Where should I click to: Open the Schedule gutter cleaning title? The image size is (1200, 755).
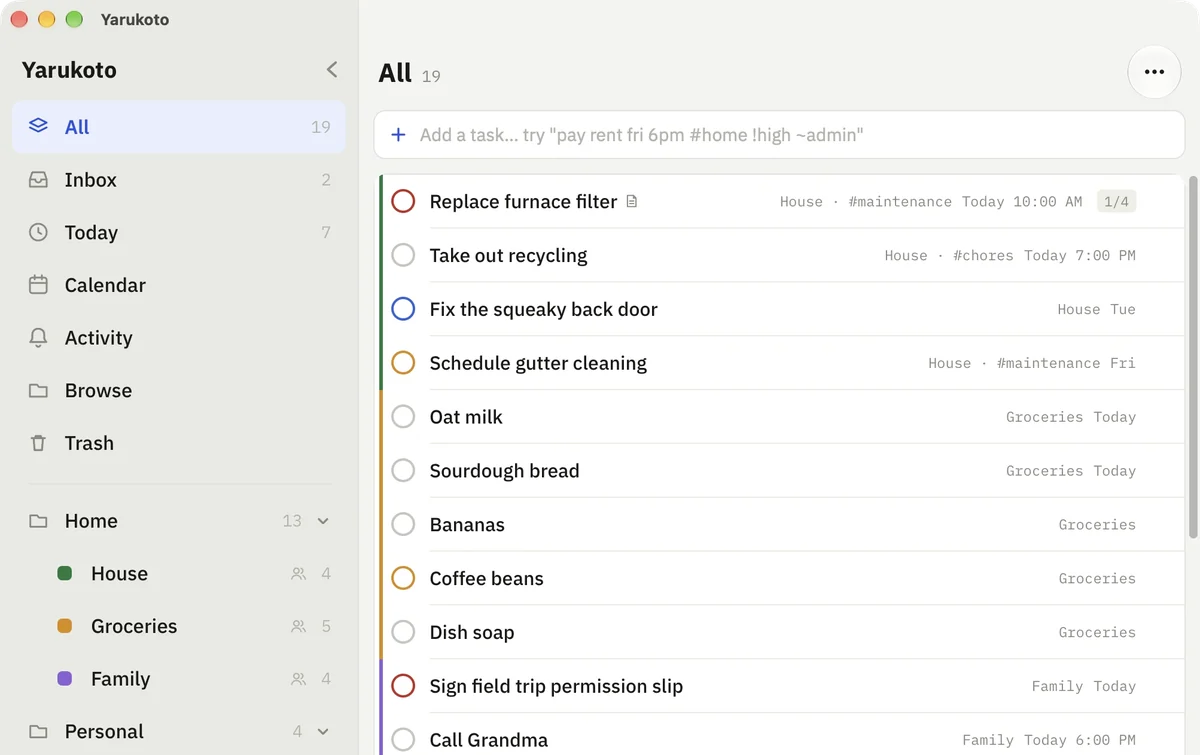[x=538, y=363]
